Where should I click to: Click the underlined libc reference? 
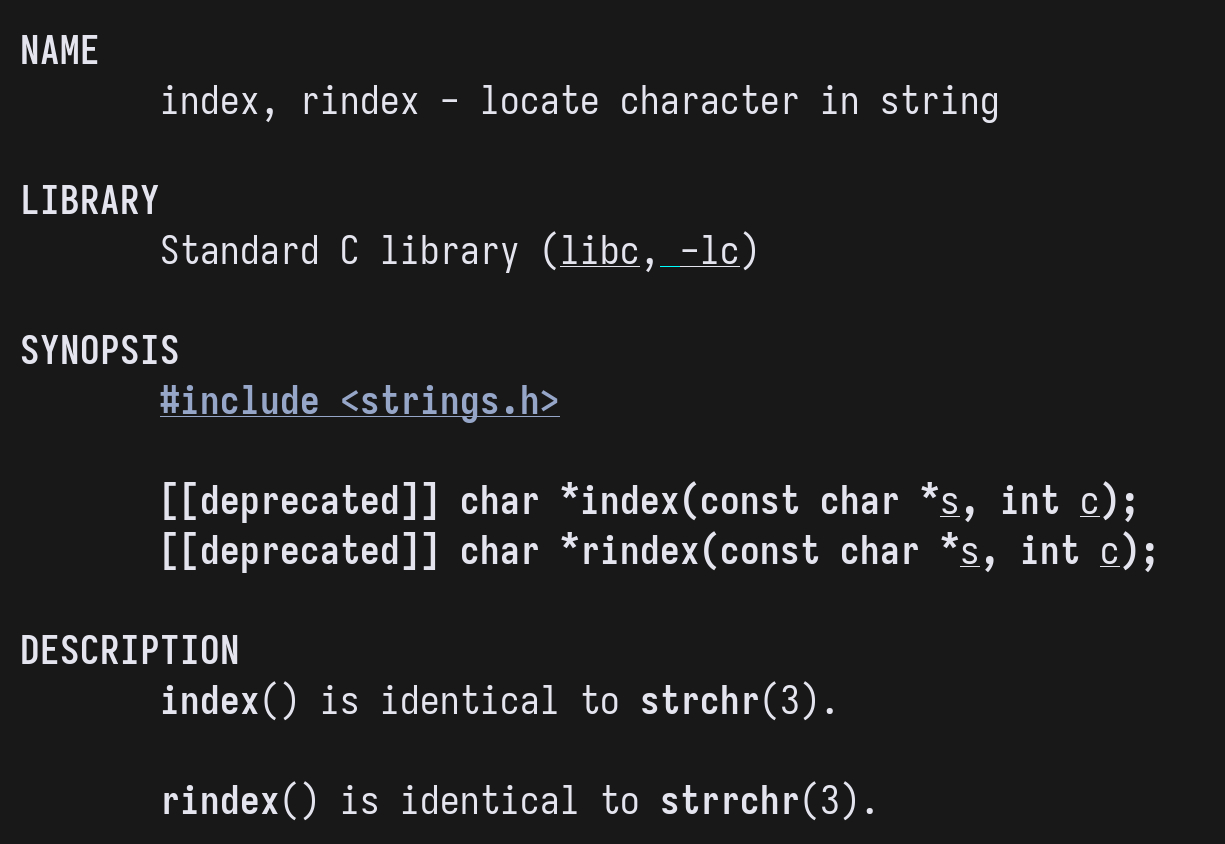tap(599, 251)
